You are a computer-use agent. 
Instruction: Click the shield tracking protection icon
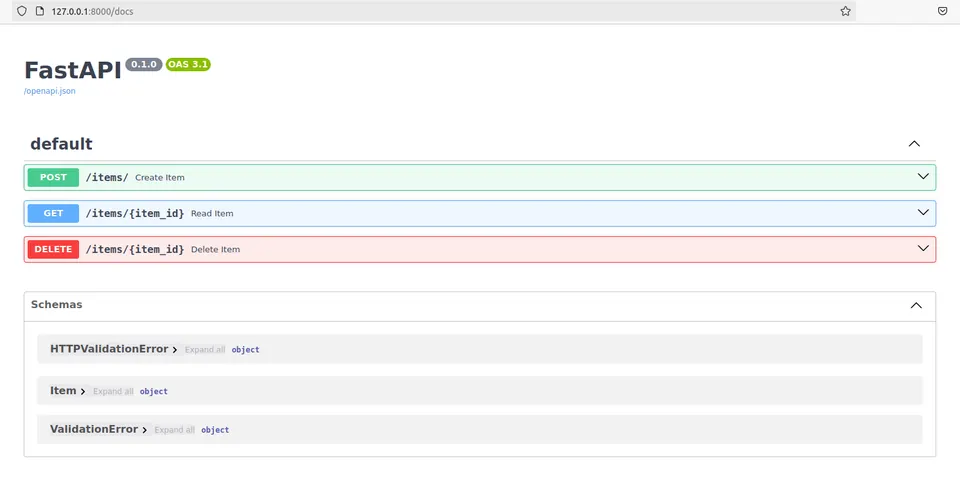coord(22,11)
